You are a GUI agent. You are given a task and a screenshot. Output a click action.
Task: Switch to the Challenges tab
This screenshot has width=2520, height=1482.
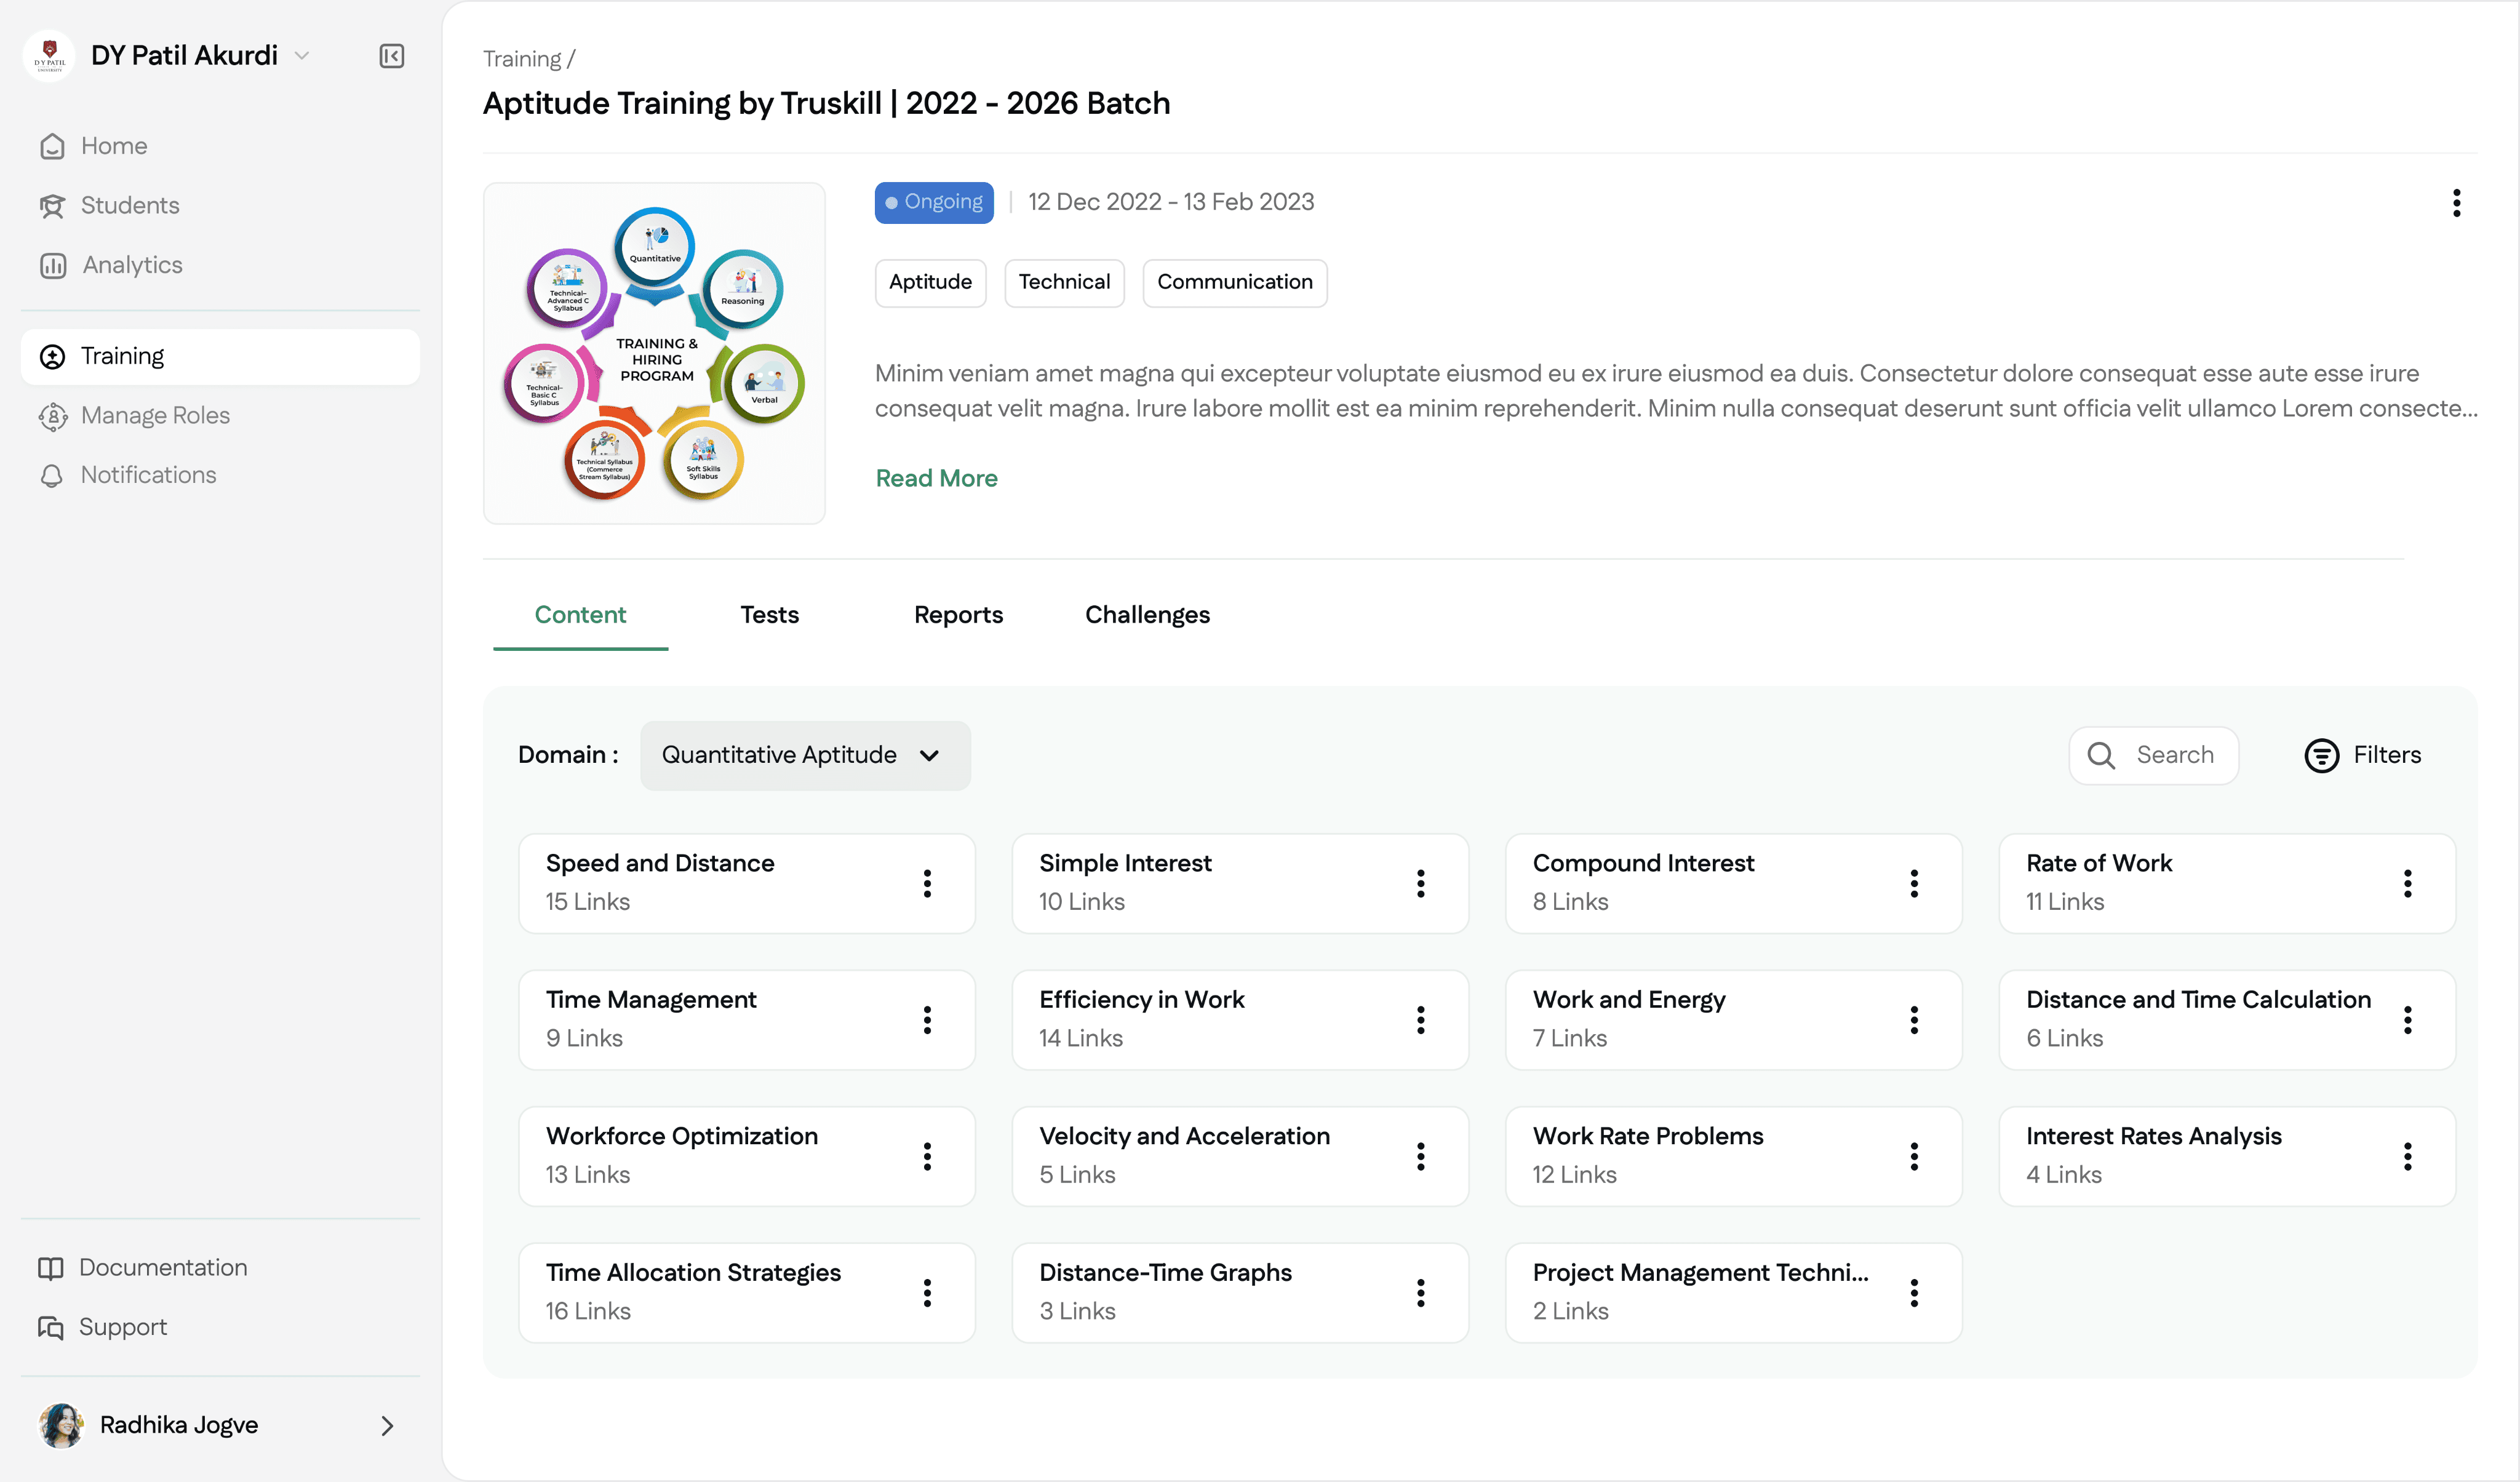1147,615
